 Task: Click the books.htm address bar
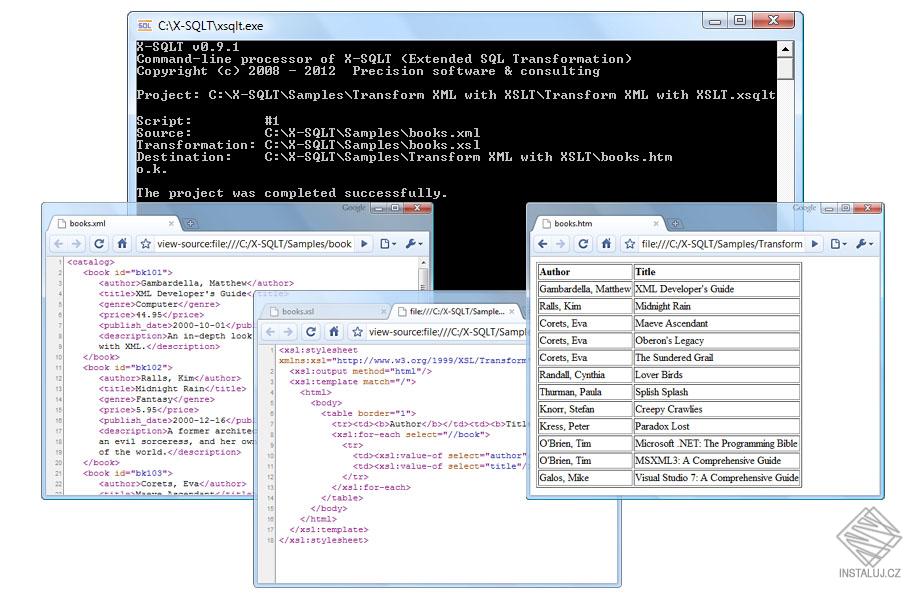tap(722, 244)
